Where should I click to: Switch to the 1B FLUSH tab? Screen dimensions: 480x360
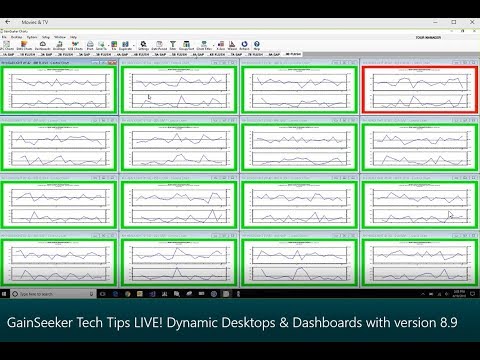click(27, 54)
